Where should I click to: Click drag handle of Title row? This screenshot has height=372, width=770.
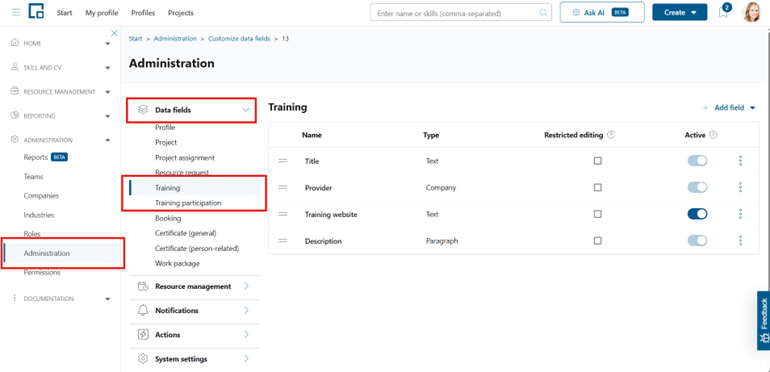coord(283,161)
